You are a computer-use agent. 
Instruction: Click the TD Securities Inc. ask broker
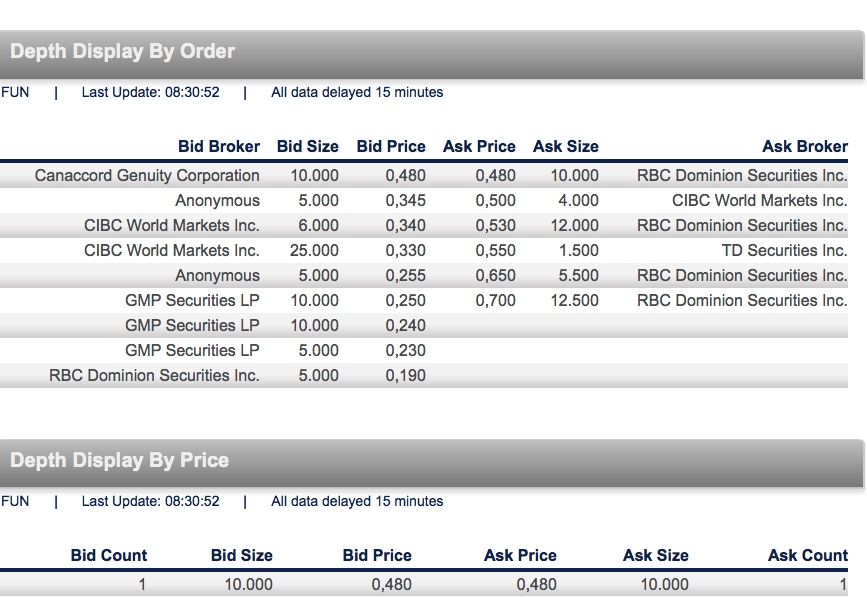pos(784,251)
